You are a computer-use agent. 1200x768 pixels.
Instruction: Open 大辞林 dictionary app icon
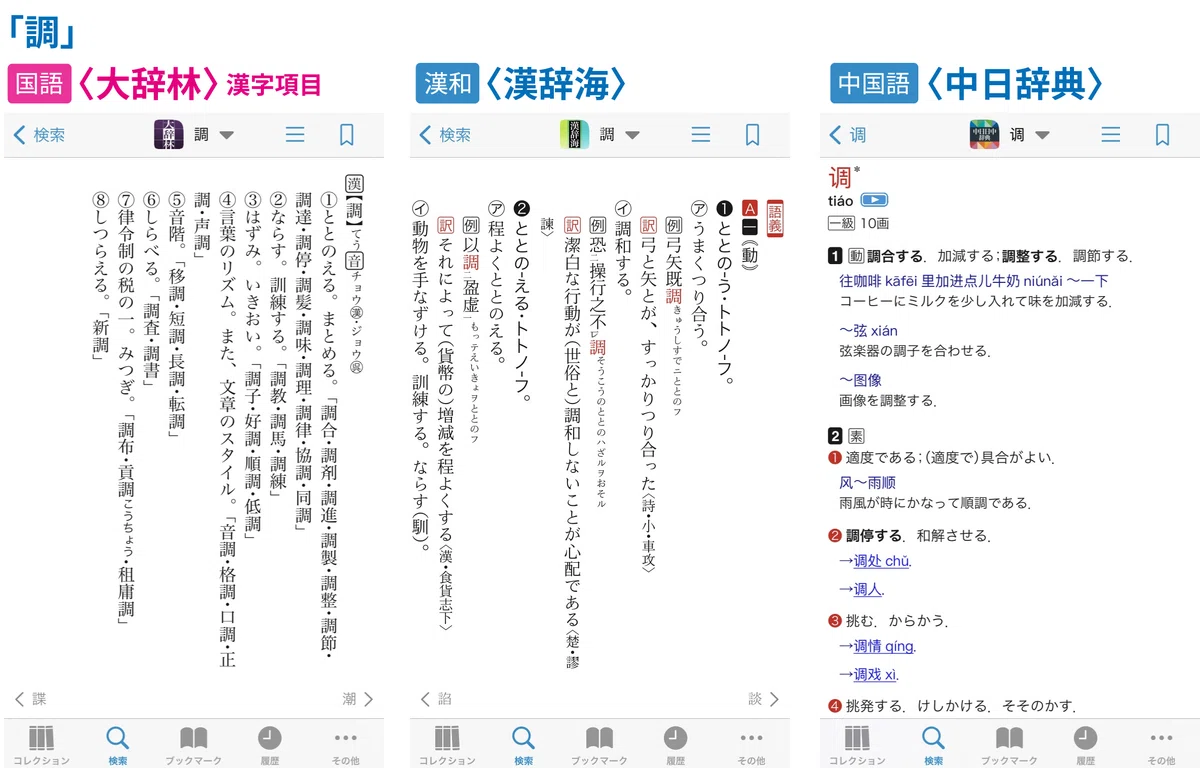[x=168, y=135]
